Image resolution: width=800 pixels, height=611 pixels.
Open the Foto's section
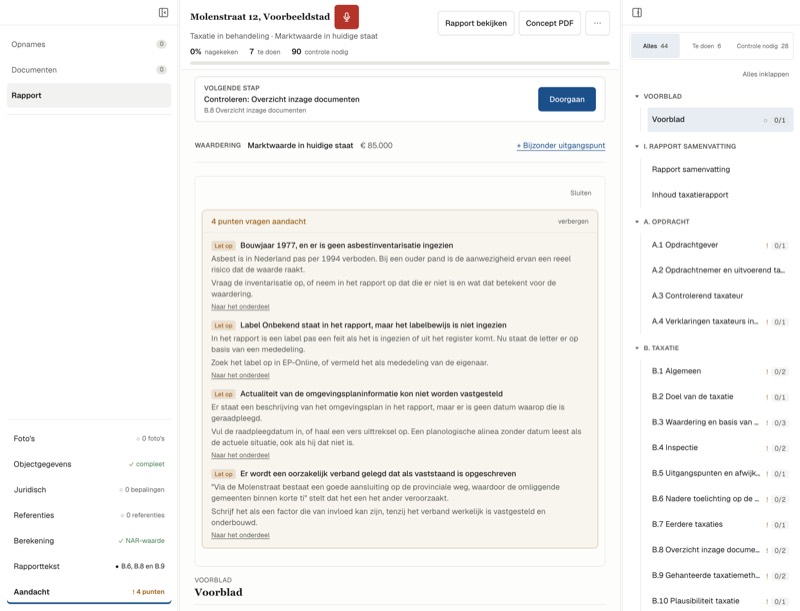pyautogui.click(x=89, y=439)
